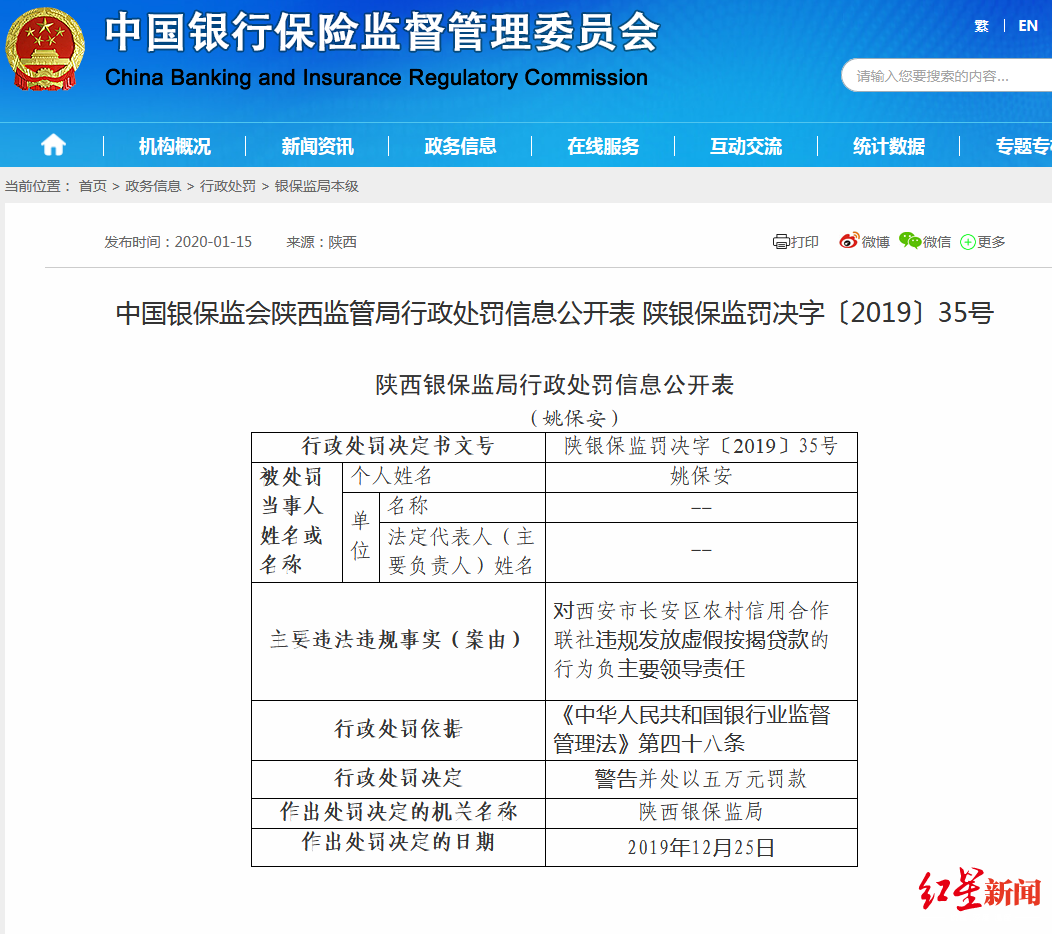Click the home icon in navigation bar

53,145
